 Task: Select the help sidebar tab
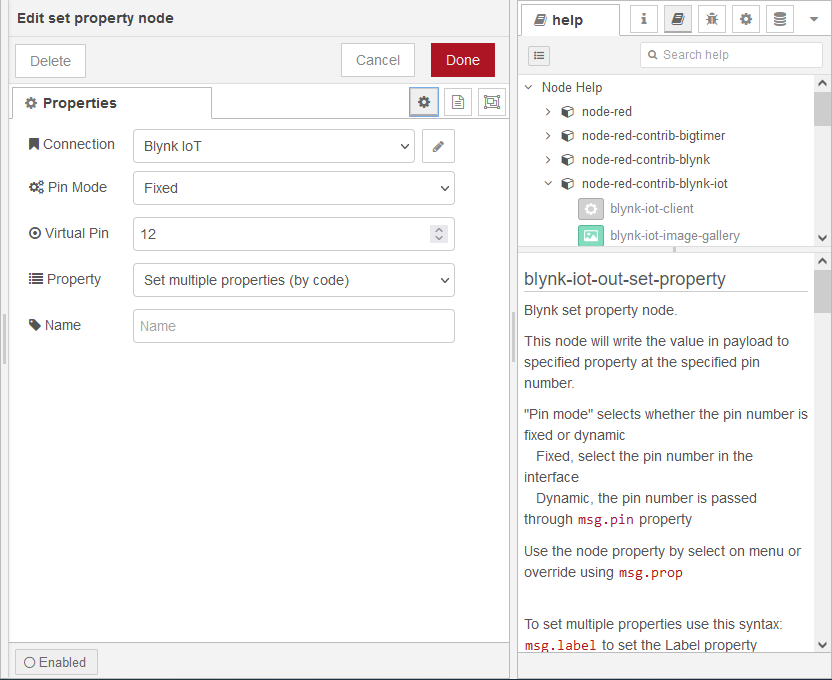tap(570, 20)
